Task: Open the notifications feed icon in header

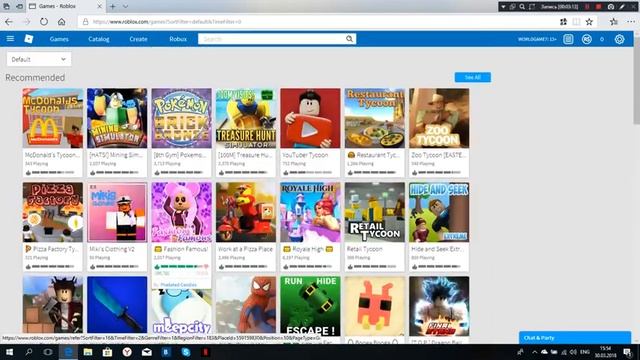Action: (568, 39)
